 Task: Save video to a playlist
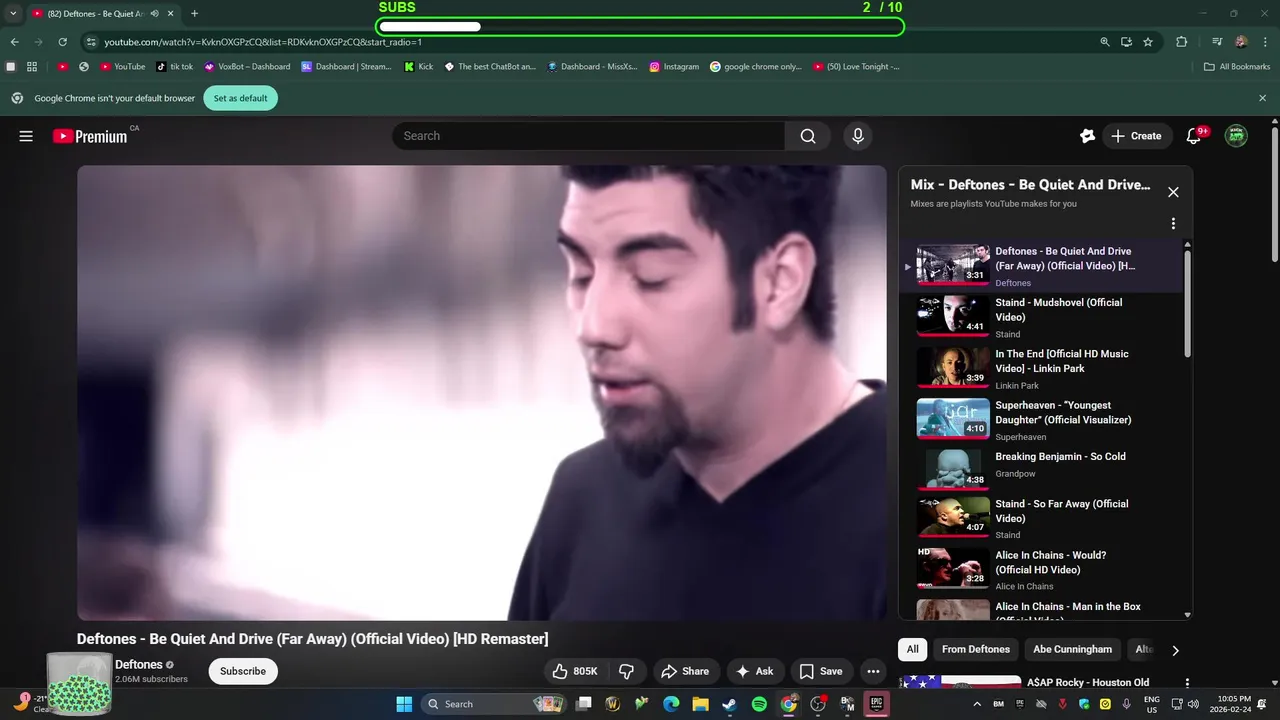821,671
